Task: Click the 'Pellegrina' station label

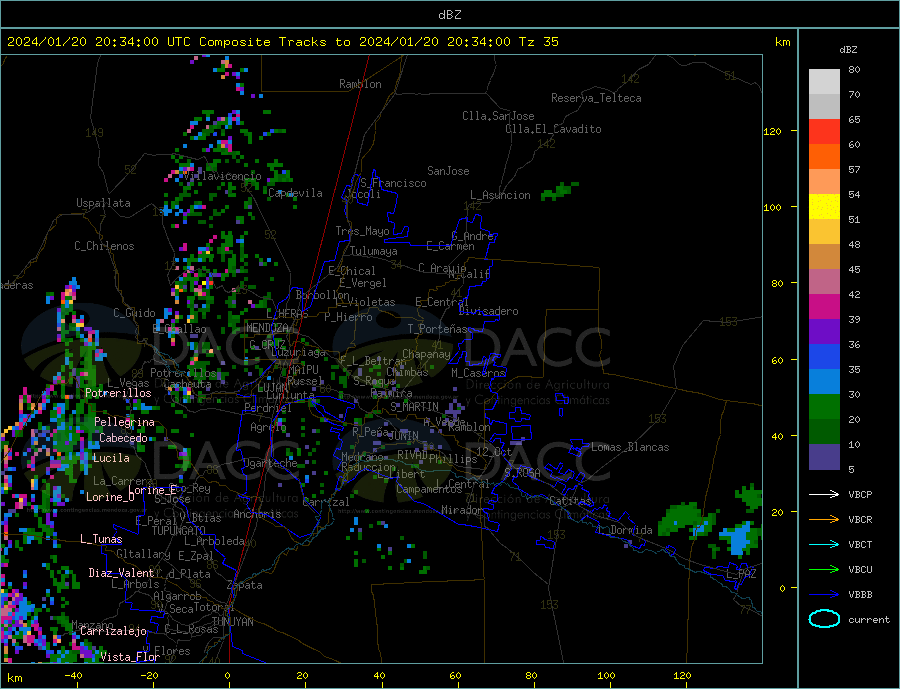Action: (125, 423)
